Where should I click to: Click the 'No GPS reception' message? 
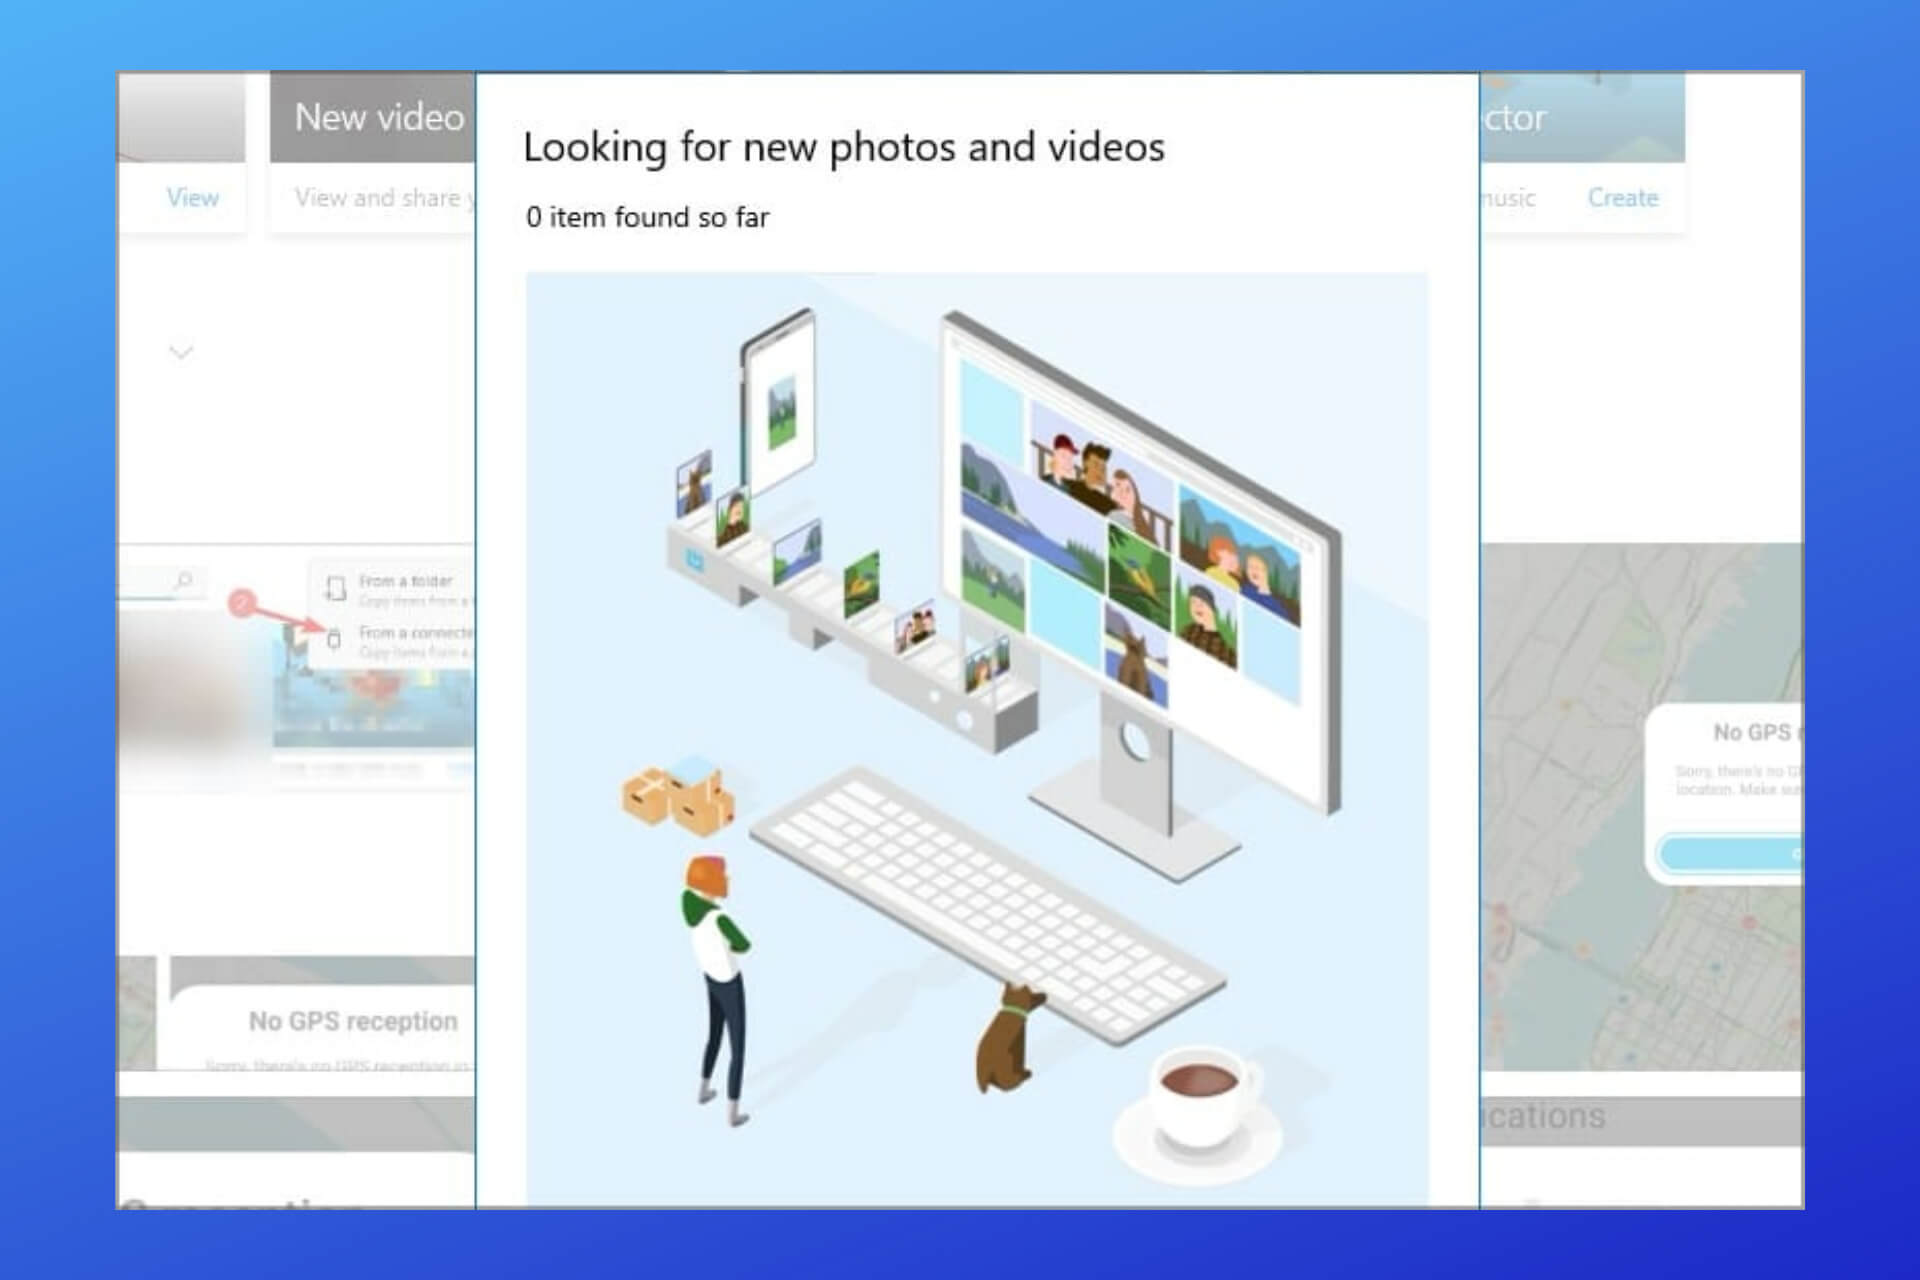coord(353,1021)
